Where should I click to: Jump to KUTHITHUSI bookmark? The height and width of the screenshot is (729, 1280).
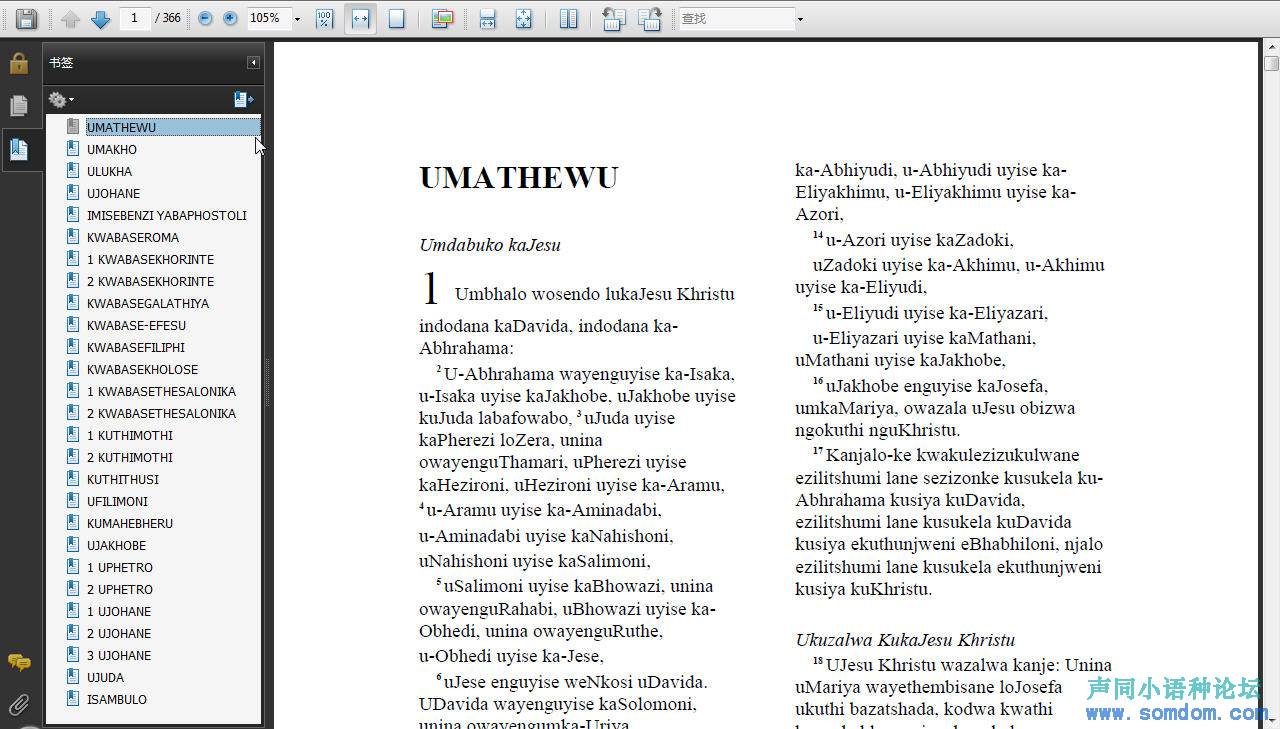point(123,479)
